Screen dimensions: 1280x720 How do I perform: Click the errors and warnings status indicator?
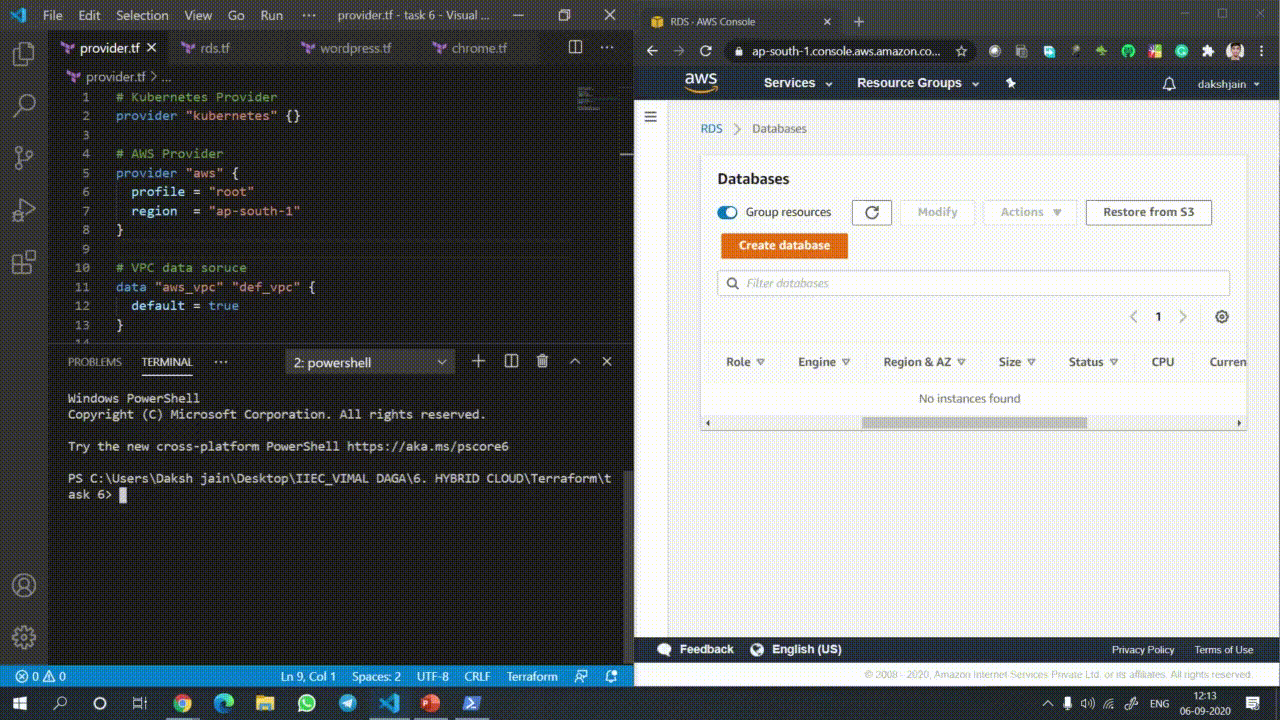click(x=41, y=676)
